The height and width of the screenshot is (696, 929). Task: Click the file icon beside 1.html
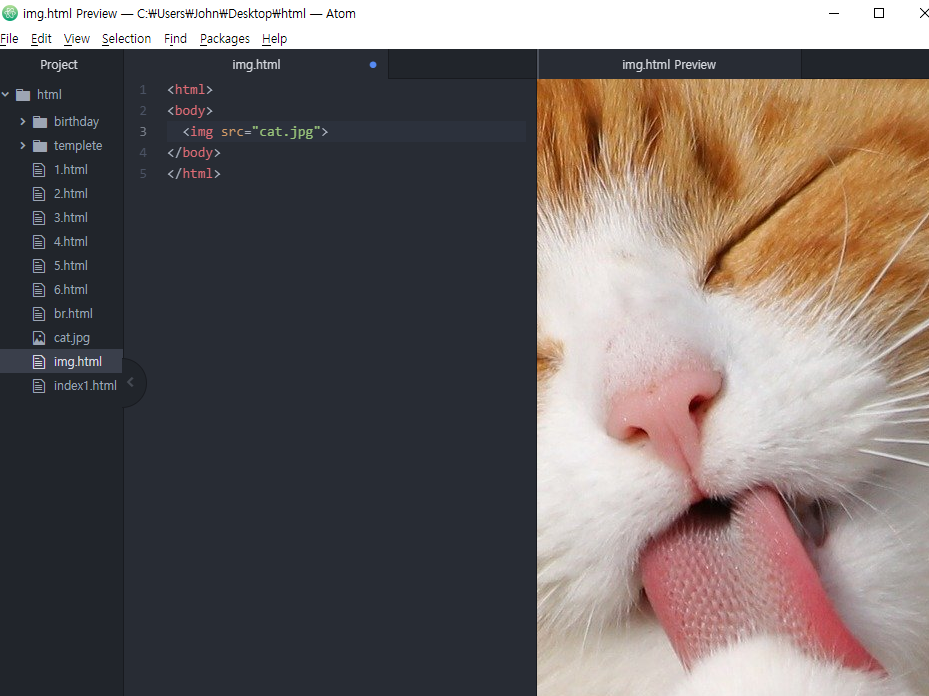(x=39, y=170)
